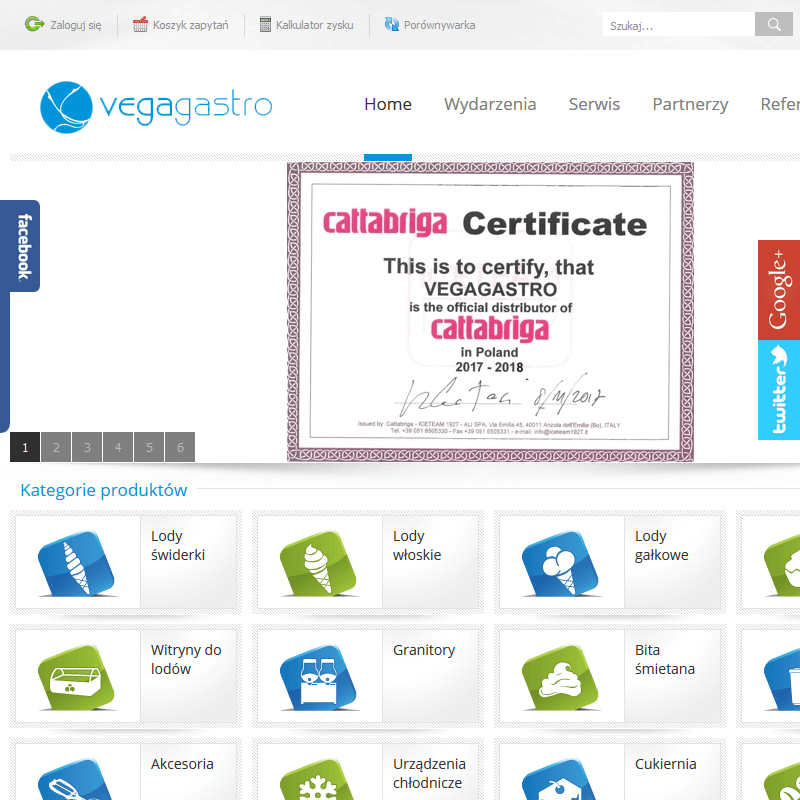
Task: Click the Zaloguj się link
Action: pyautogui.click(x=76, y=25)
